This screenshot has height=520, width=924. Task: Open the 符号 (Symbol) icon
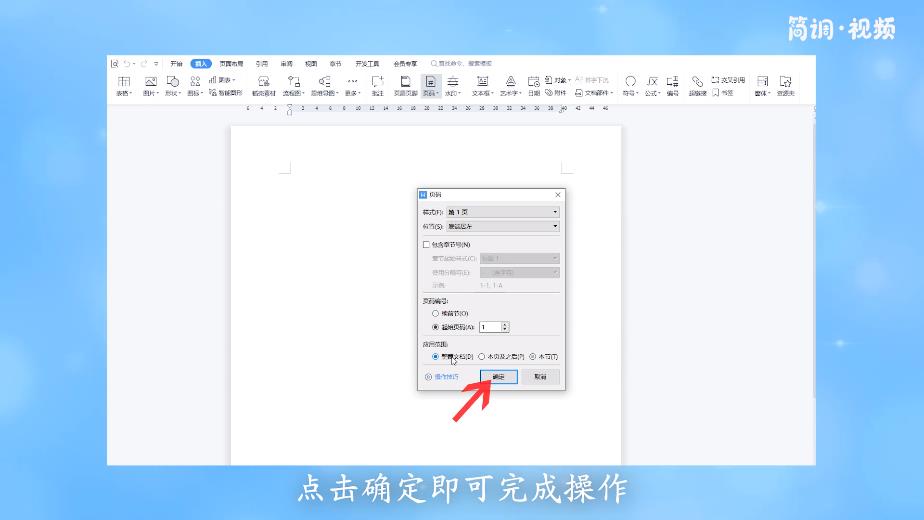click(x=630, y=84)
